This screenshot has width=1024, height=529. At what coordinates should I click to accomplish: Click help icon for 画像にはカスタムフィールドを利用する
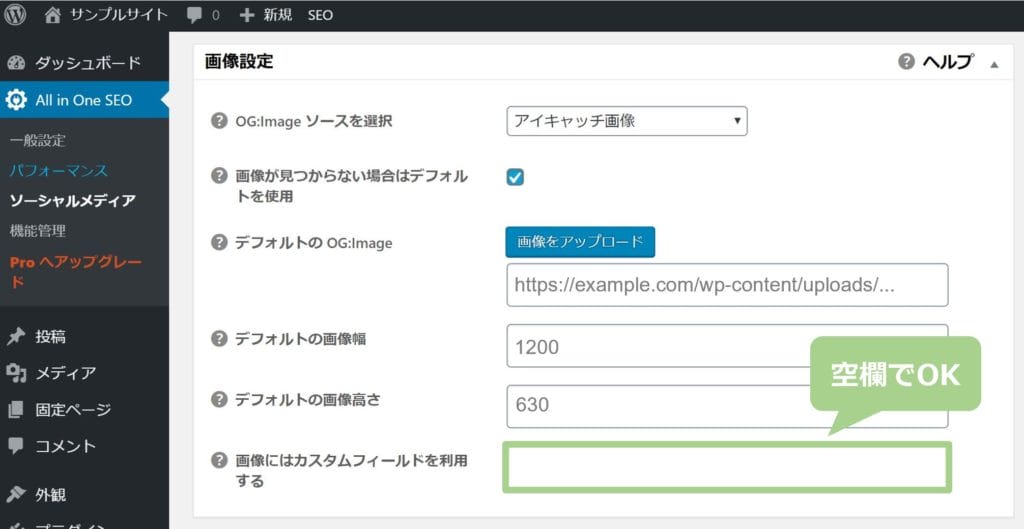219,460
